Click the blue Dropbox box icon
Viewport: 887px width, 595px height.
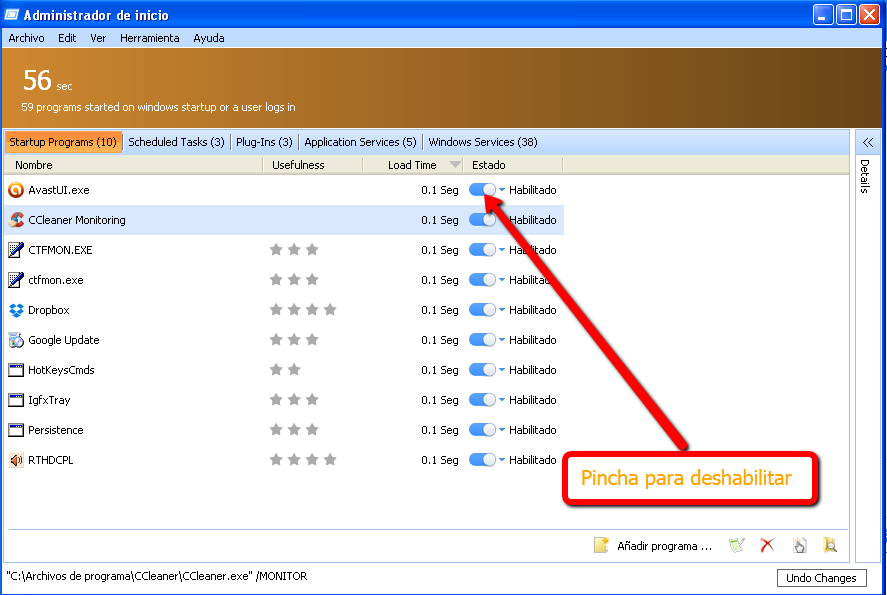16,310
